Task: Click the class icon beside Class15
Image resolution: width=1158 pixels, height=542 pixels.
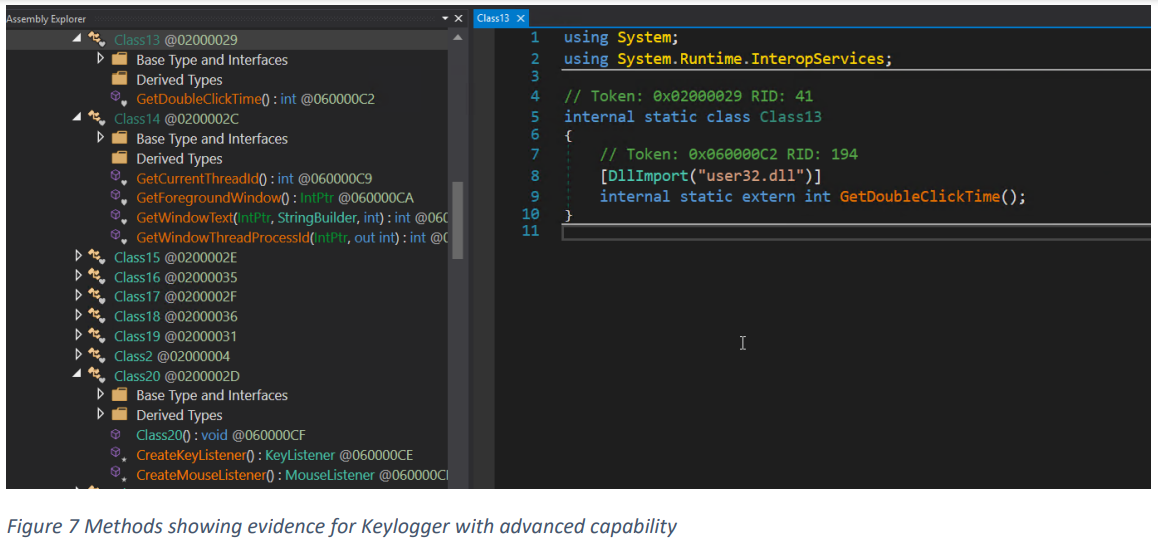Action: point(96,257)
